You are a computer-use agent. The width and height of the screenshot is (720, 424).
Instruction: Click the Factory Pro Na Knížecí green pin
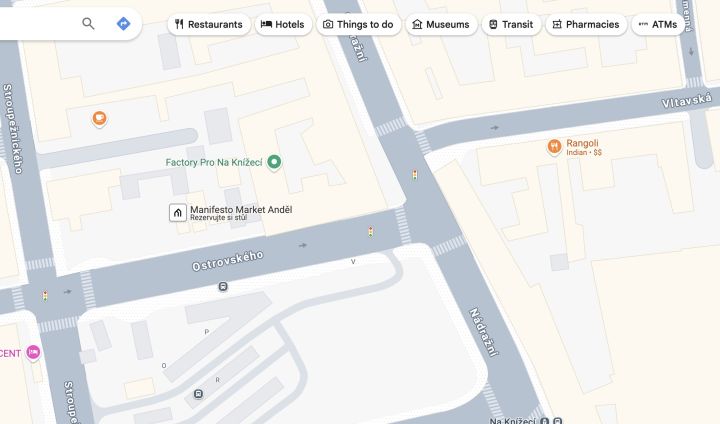click(274, 162)
